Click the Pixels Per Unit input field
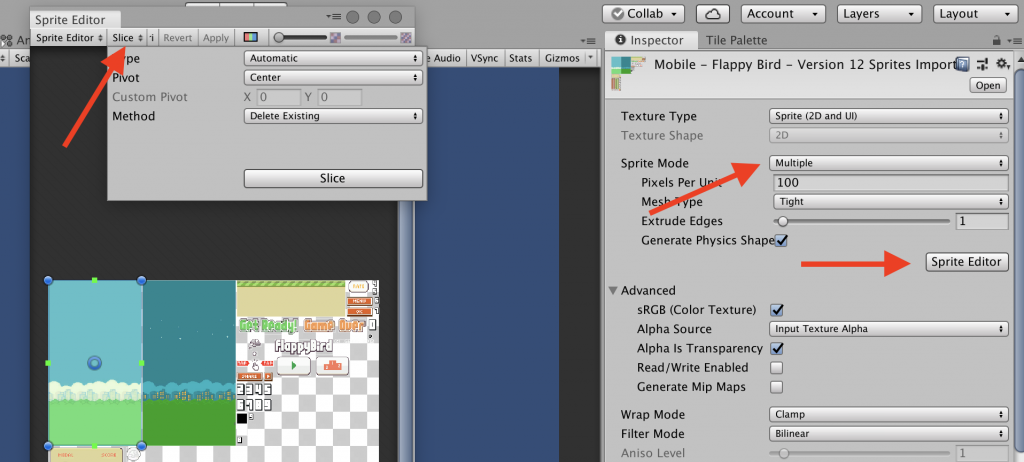The height and width of the screenshot is (462, 1024). click(x=890, y=183)
